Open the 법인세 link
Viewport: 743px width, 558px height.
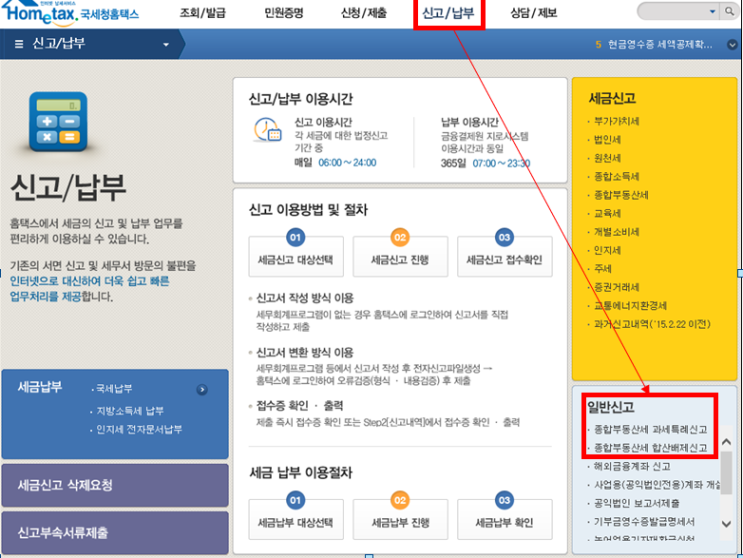pyautogui.click(x=607, y=140)
